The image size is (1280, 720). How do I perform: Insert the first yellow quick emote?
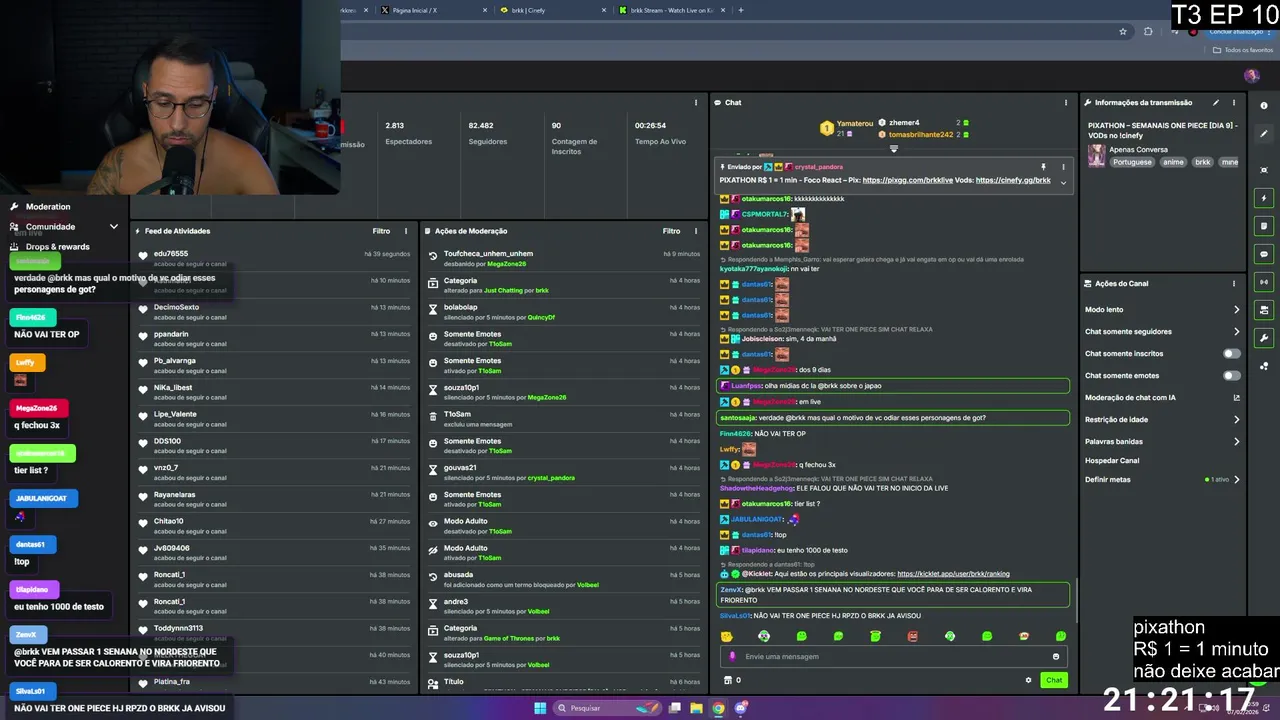(x=727, y=636)
